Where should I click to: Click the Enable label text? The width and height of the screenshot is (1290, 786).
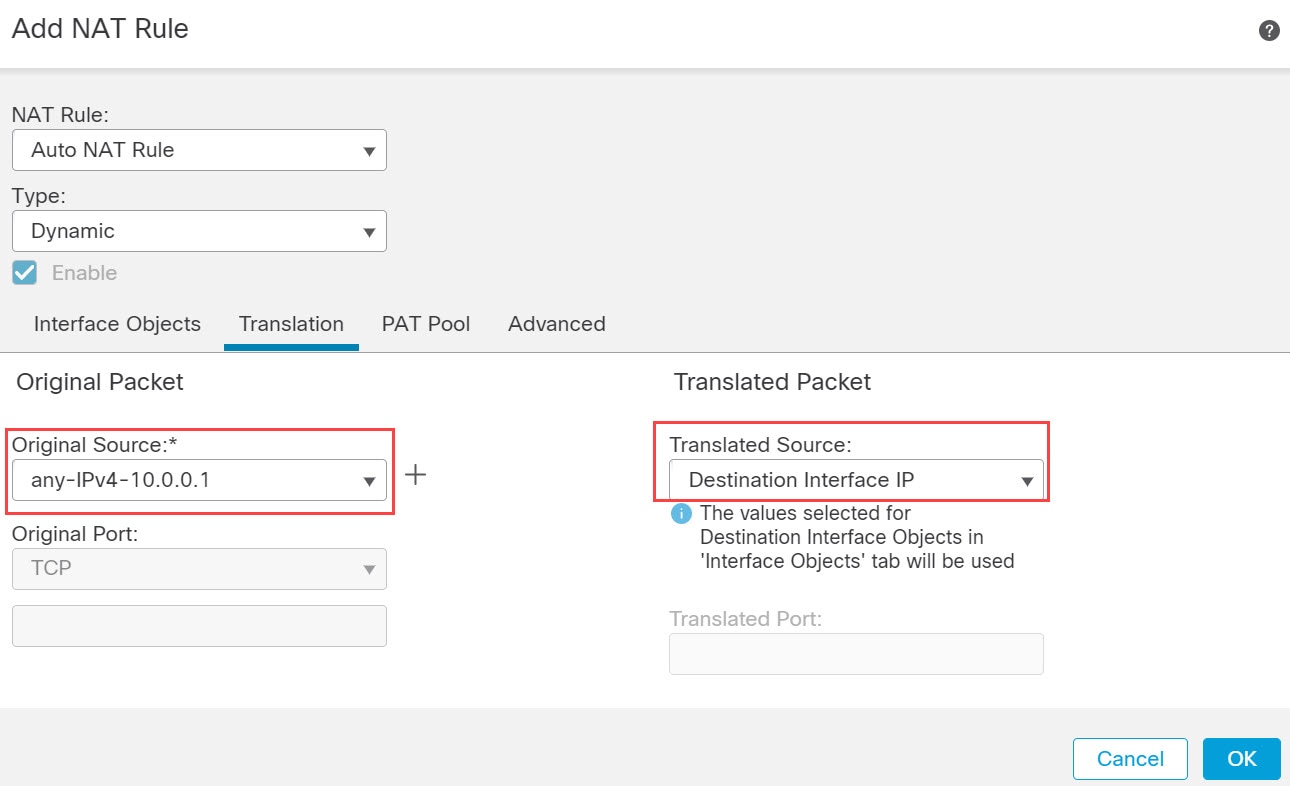click(x=84, y=273)
